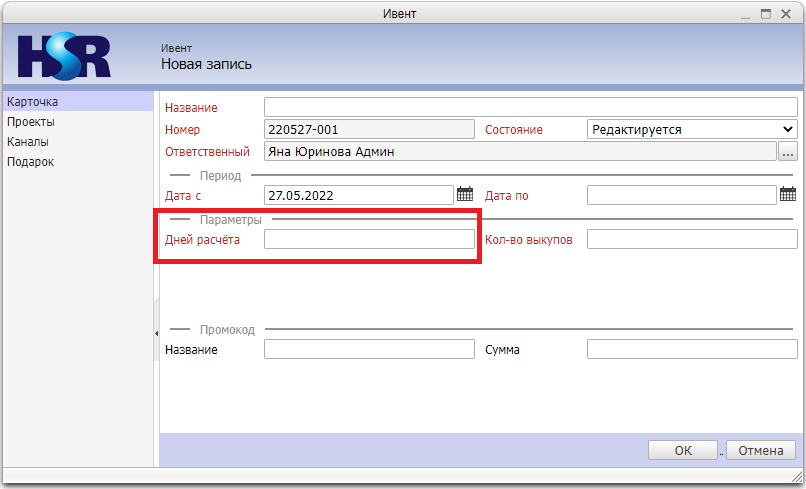
Task: Focus the Кол-во выкупов input
Action: click(x=692, y=240)
